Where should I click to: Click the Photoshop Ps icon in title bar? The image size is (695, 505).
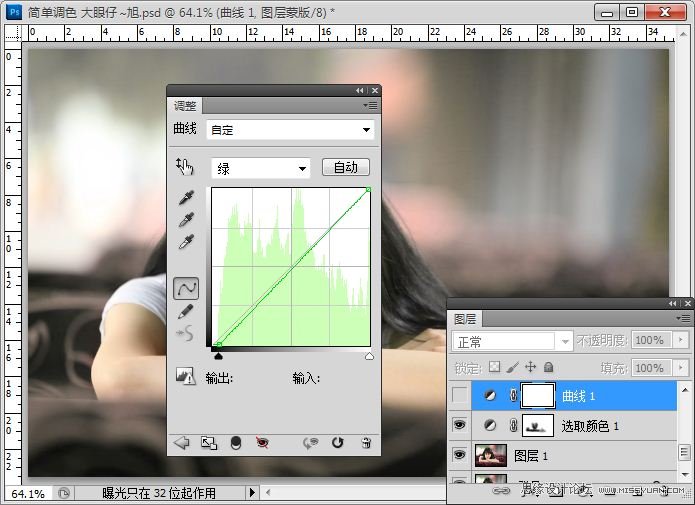pos(14,12)
